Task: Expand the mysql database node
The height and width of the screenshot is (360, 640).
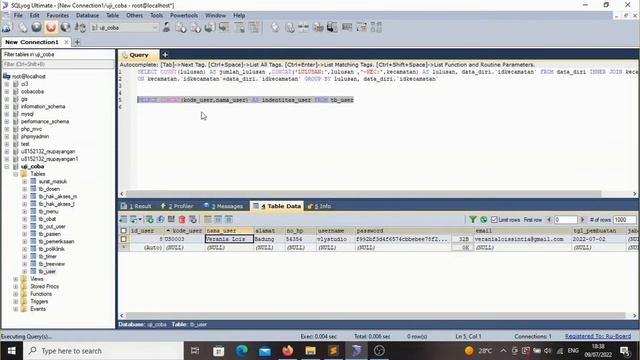Action: tap(7, 114)
